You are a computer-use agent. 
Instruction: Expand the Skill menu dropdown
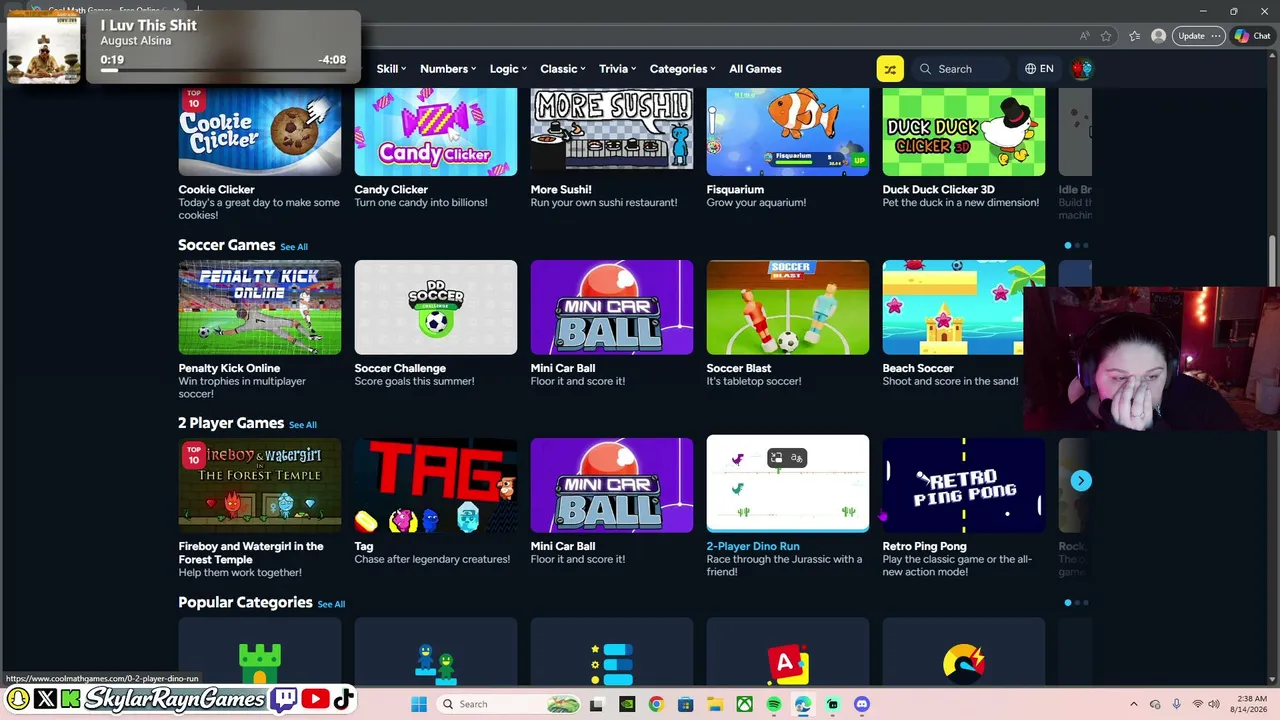point(391,69)
